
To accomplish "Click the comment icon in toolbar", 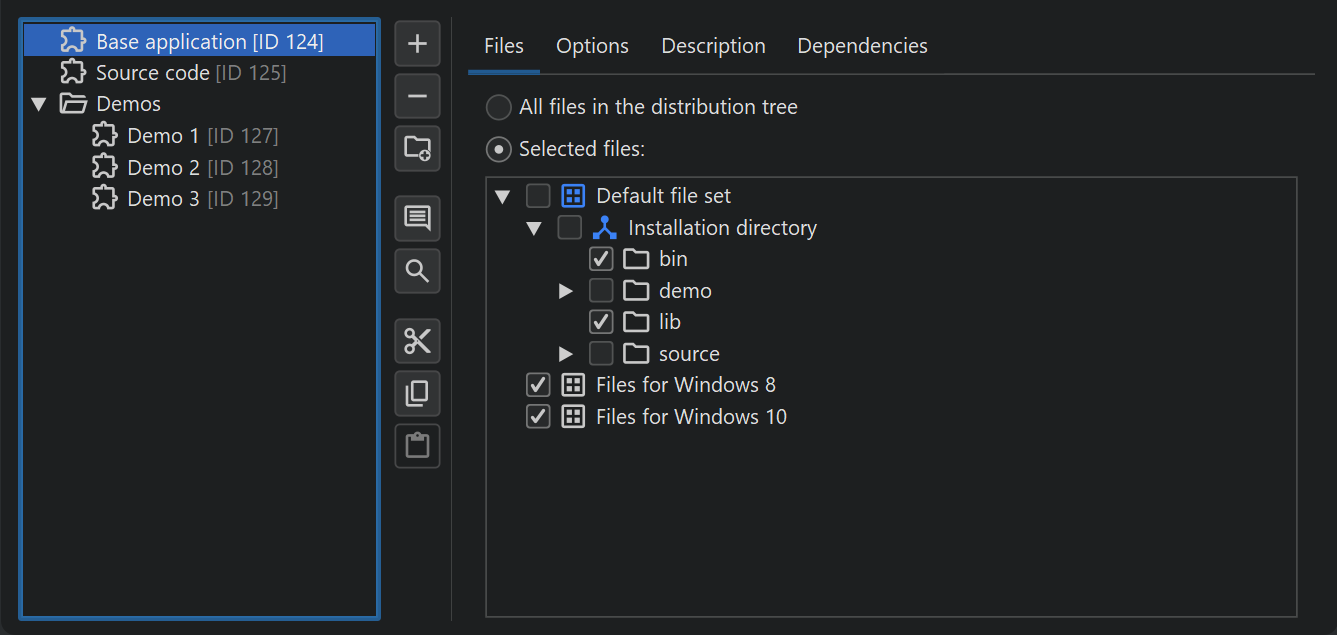I will (x=417, y=218).
